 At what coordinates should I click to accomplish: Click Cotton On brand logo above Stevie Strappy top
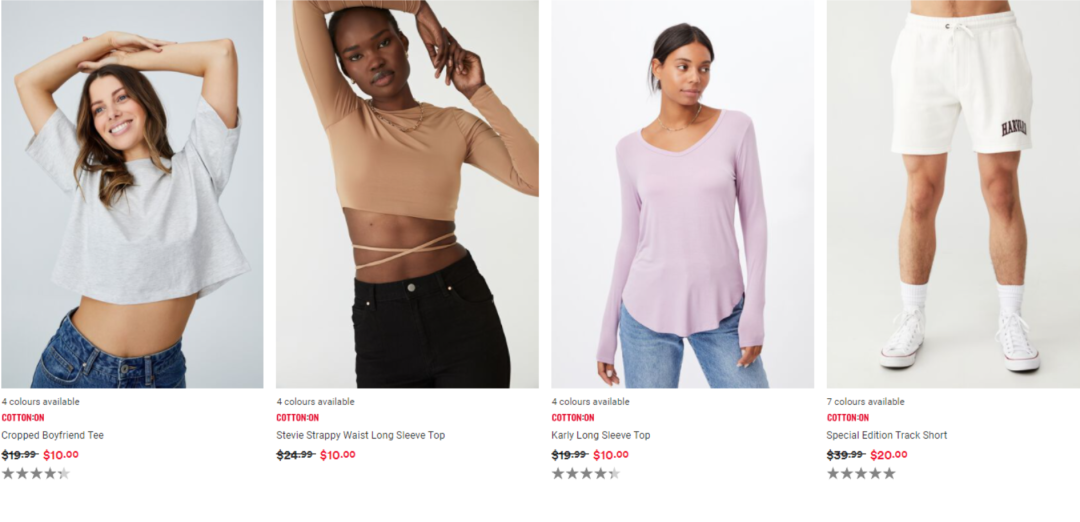coord(298,417)
